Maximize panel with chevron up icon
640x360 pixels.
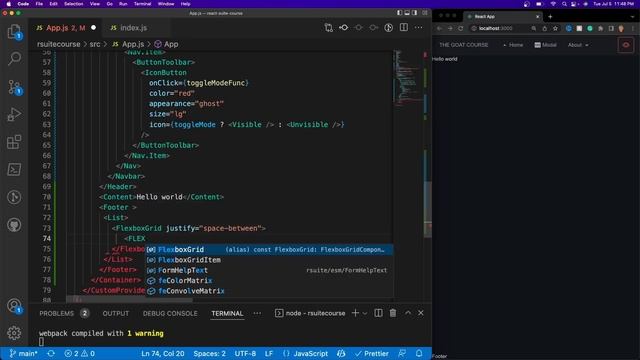point(408,313)
